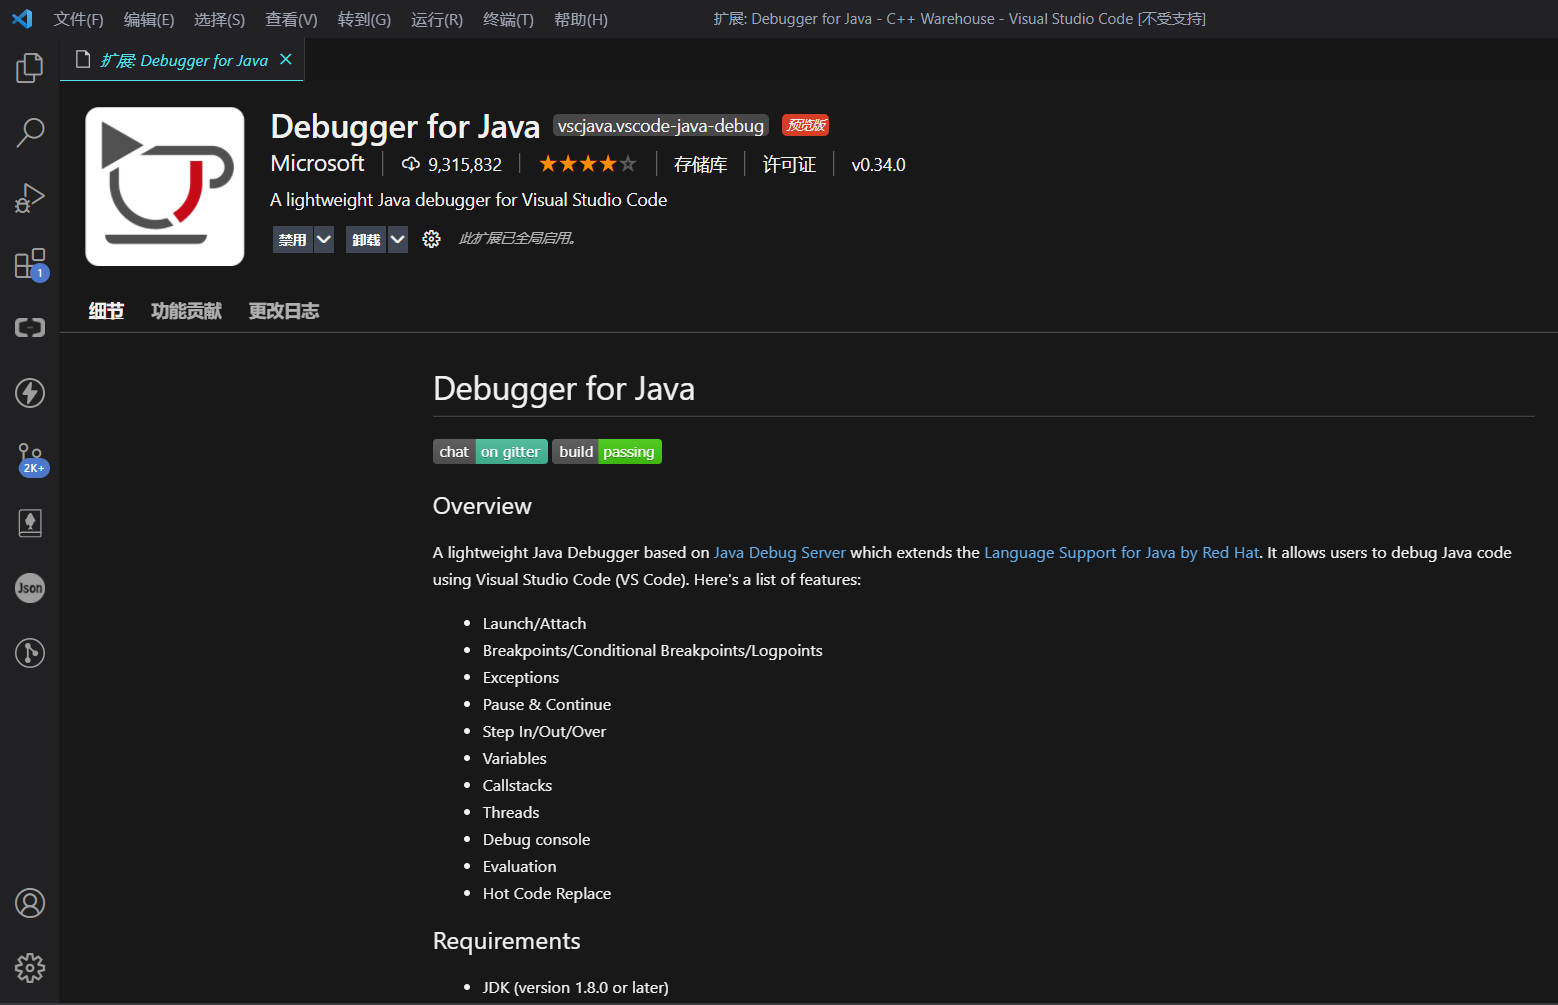The width and height of the screenshot is (1558, 1005).
Task: Open the 转到(G) menu
Action: click(364, 19)
